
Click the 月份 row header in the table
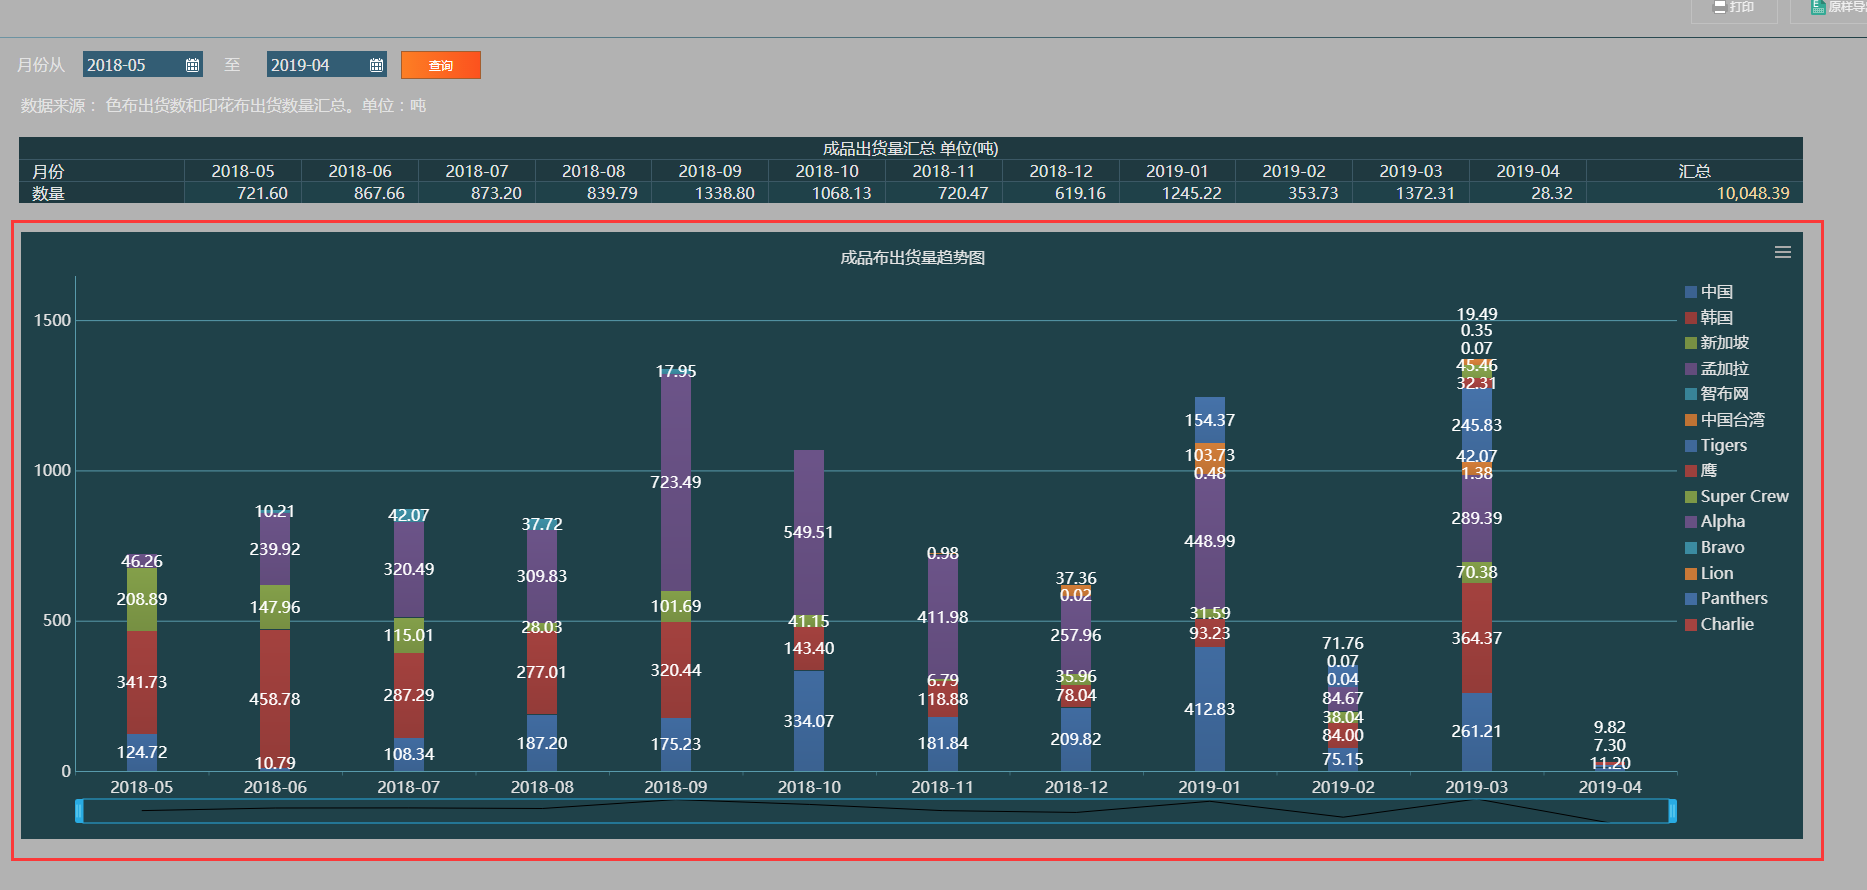[x=101, y=171]
